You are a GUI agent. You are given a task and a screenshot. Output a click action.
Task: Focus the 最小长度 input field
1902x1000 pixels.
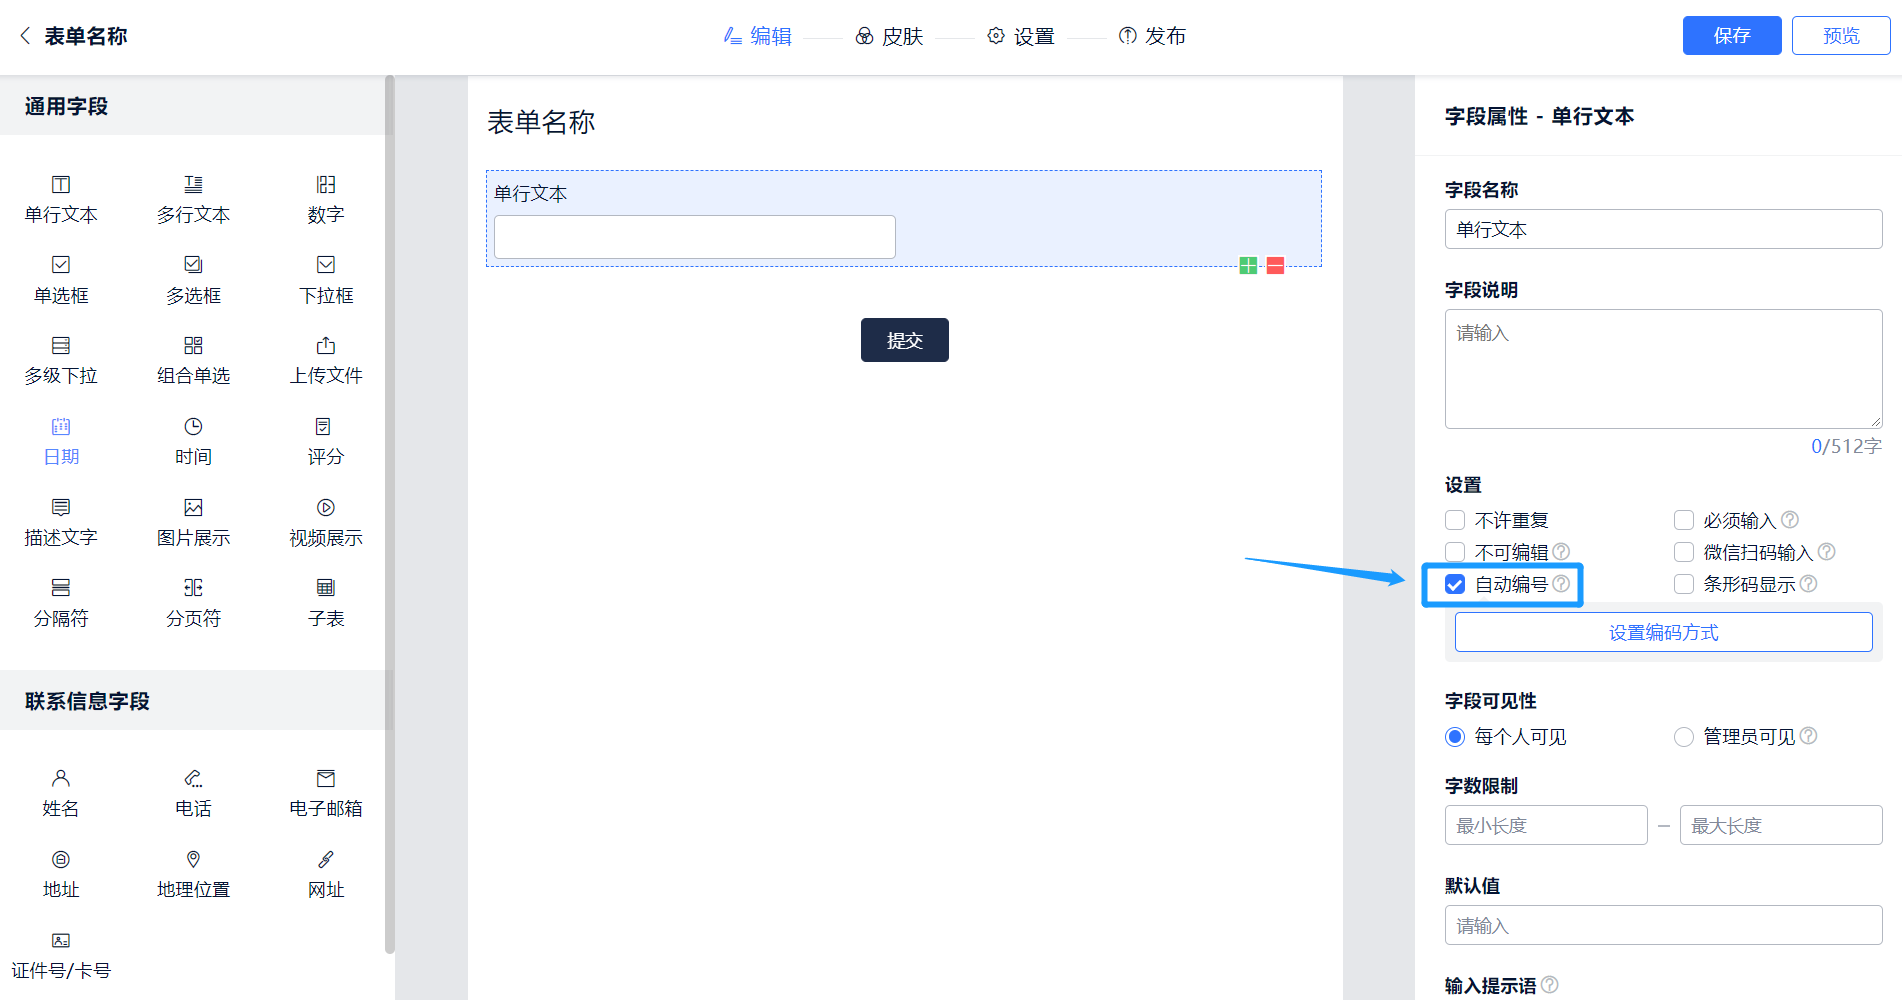pos(1545,825)
